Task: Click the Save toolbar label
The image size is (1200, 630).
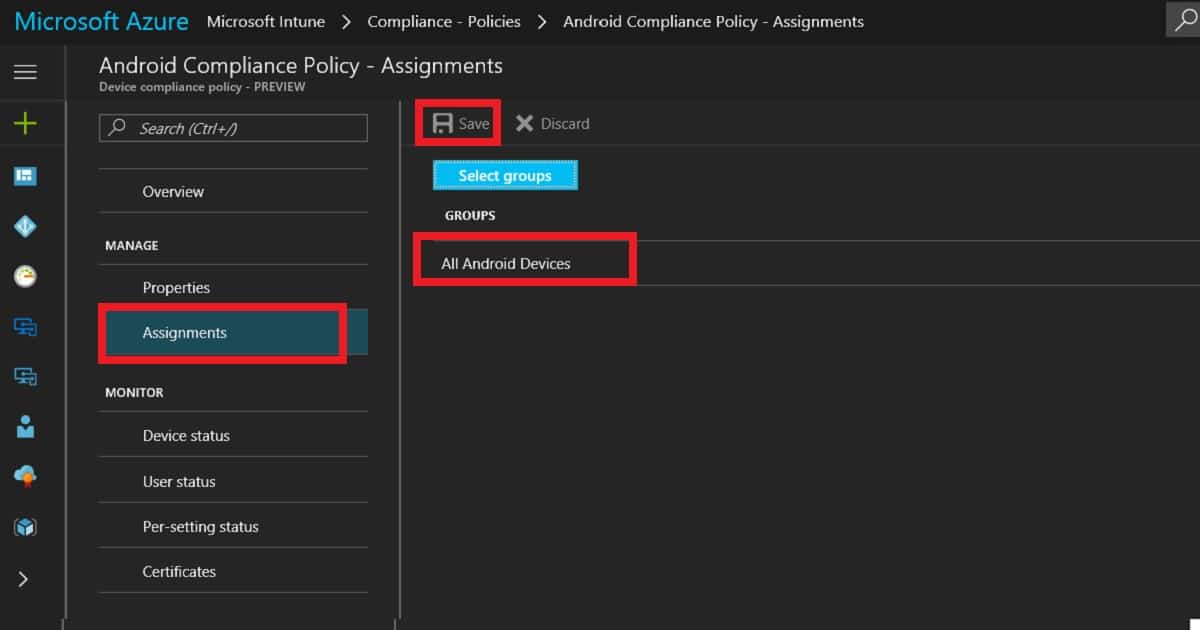Action: [474, 124]
